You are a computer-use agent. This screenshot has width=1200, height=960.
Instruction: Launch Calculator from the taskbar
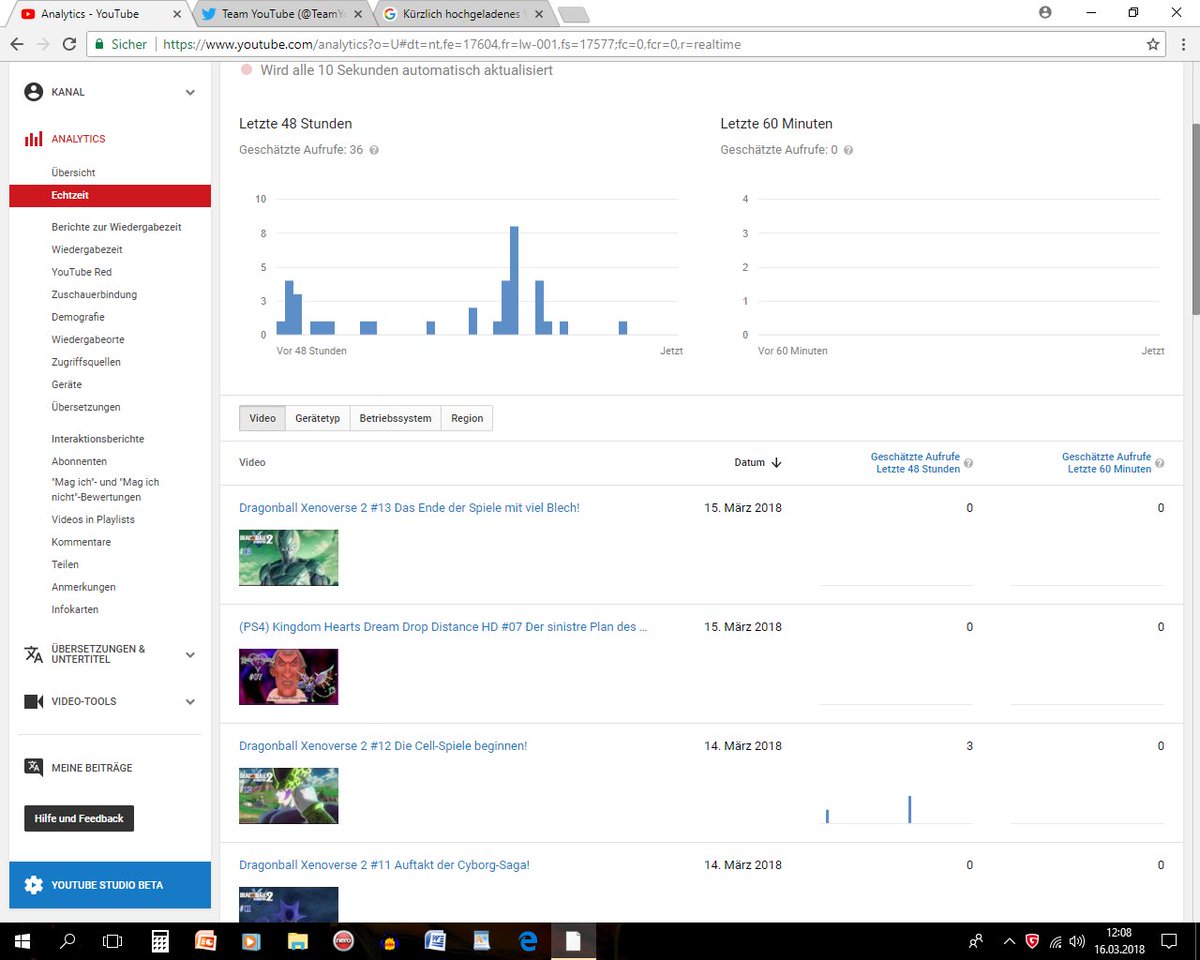pyautogui.click(x=160, y=941)
